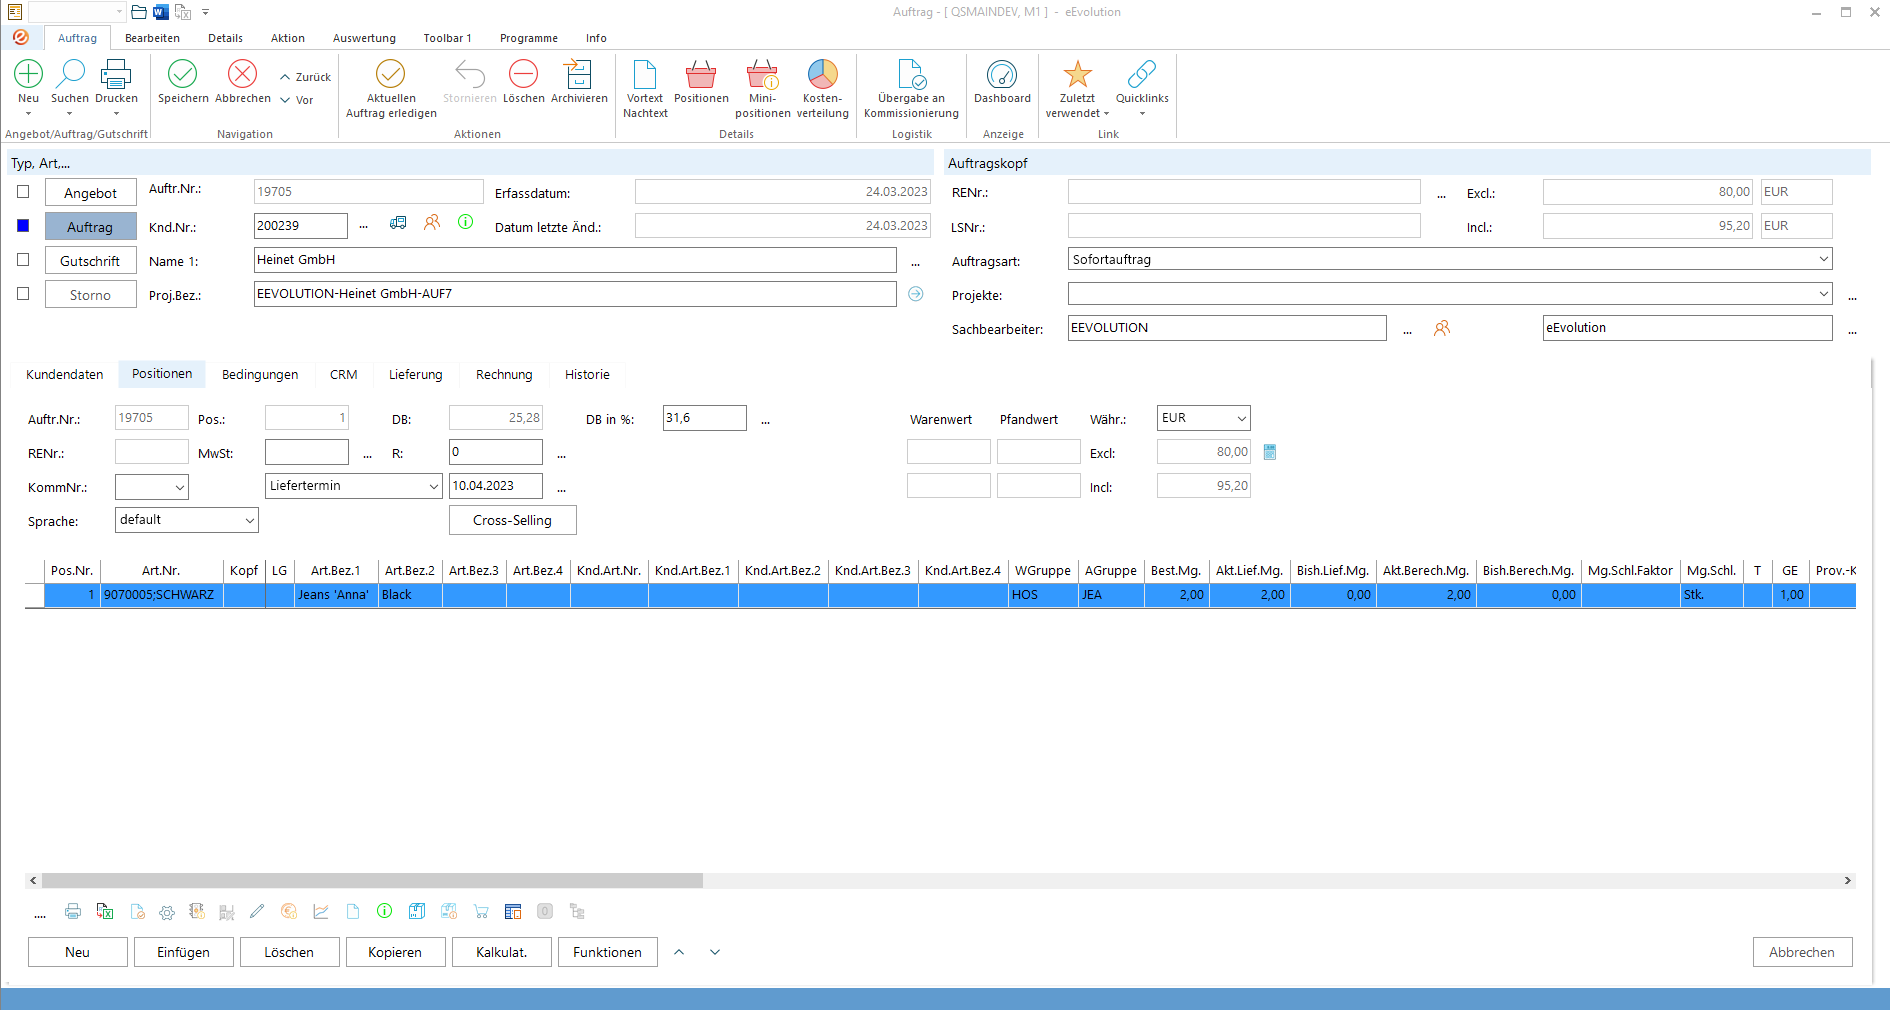Image resolution: width=1890 pixels, height=1010 pixels.
Task: Click the Neu plus icon in the ribbon
Action: point(28,74)
